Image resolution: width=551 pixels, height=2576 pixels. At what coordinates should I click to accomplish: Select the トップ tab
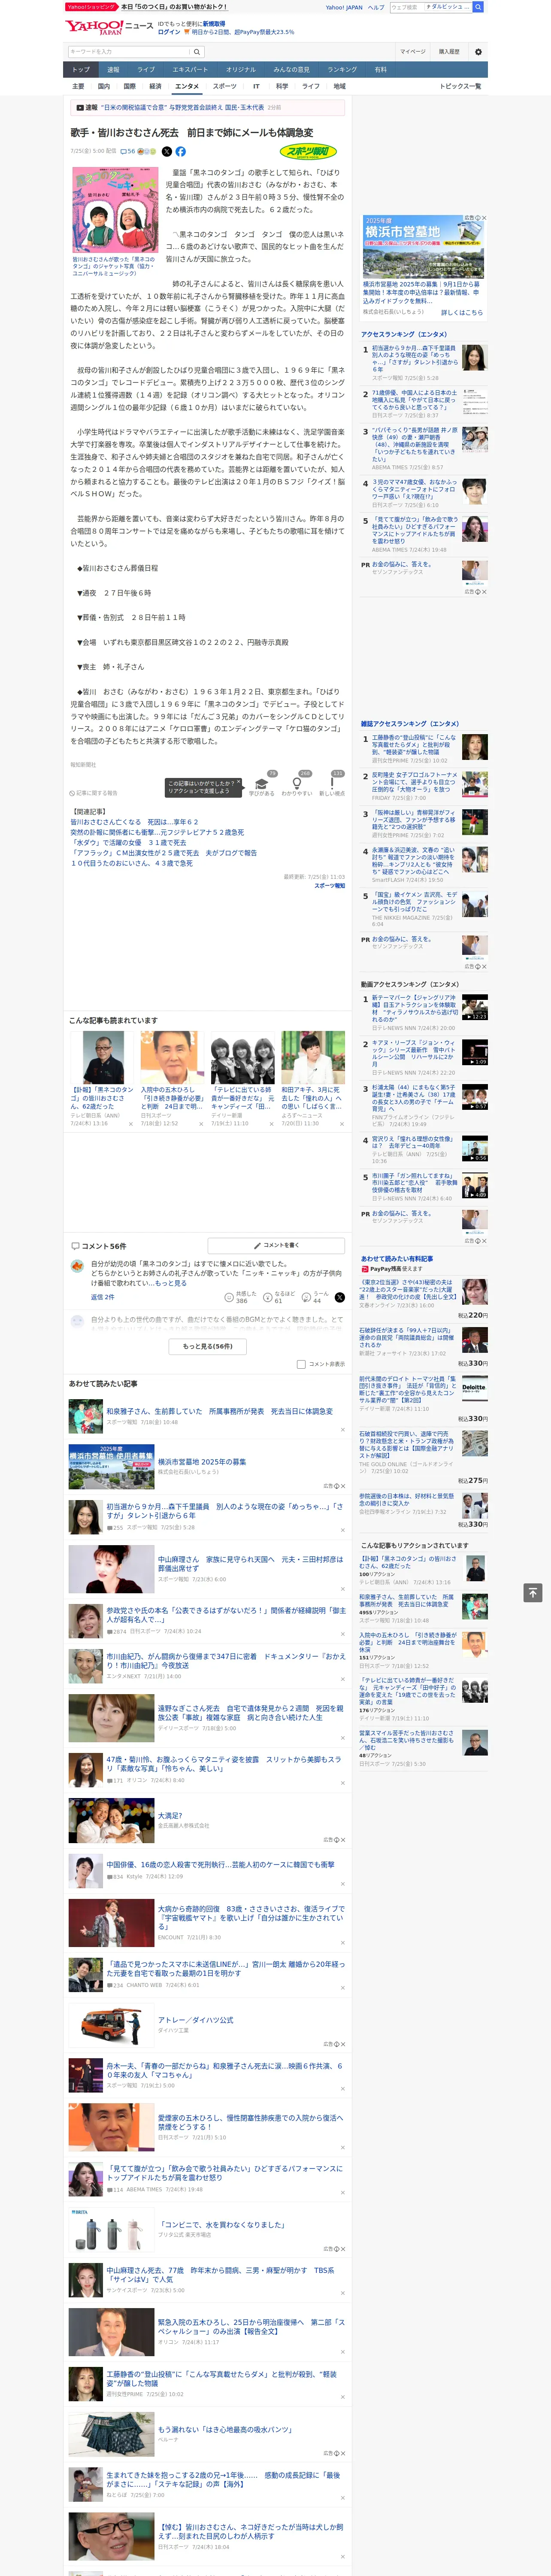81,70
